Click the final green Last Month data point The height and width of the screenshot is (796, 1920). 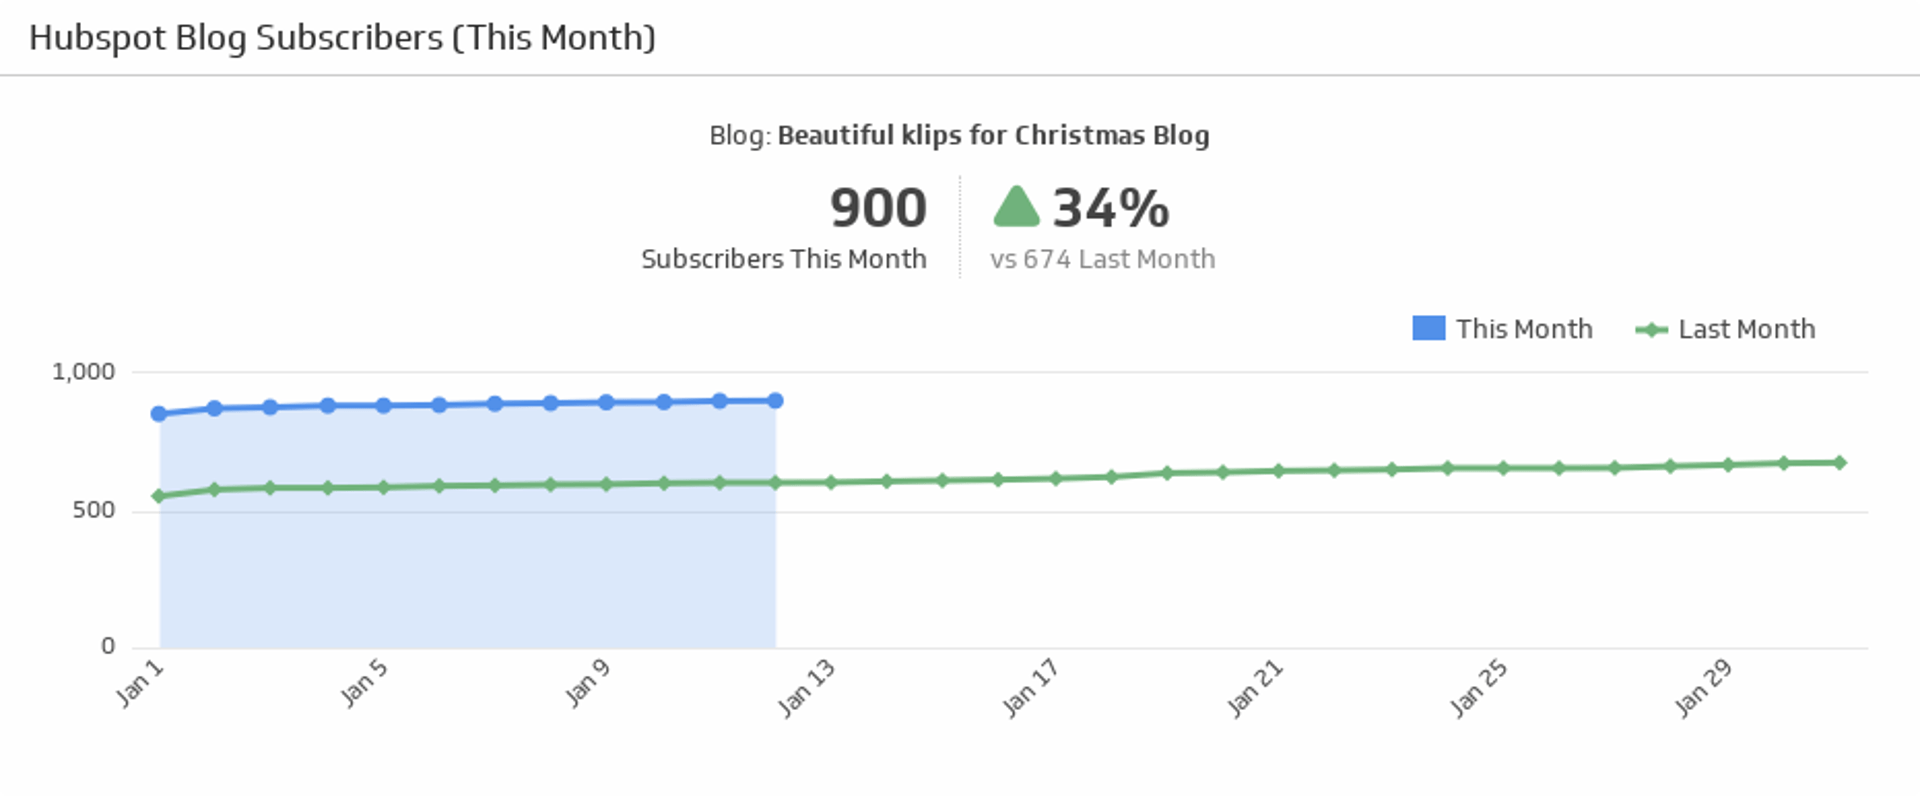pos(1839,462)
